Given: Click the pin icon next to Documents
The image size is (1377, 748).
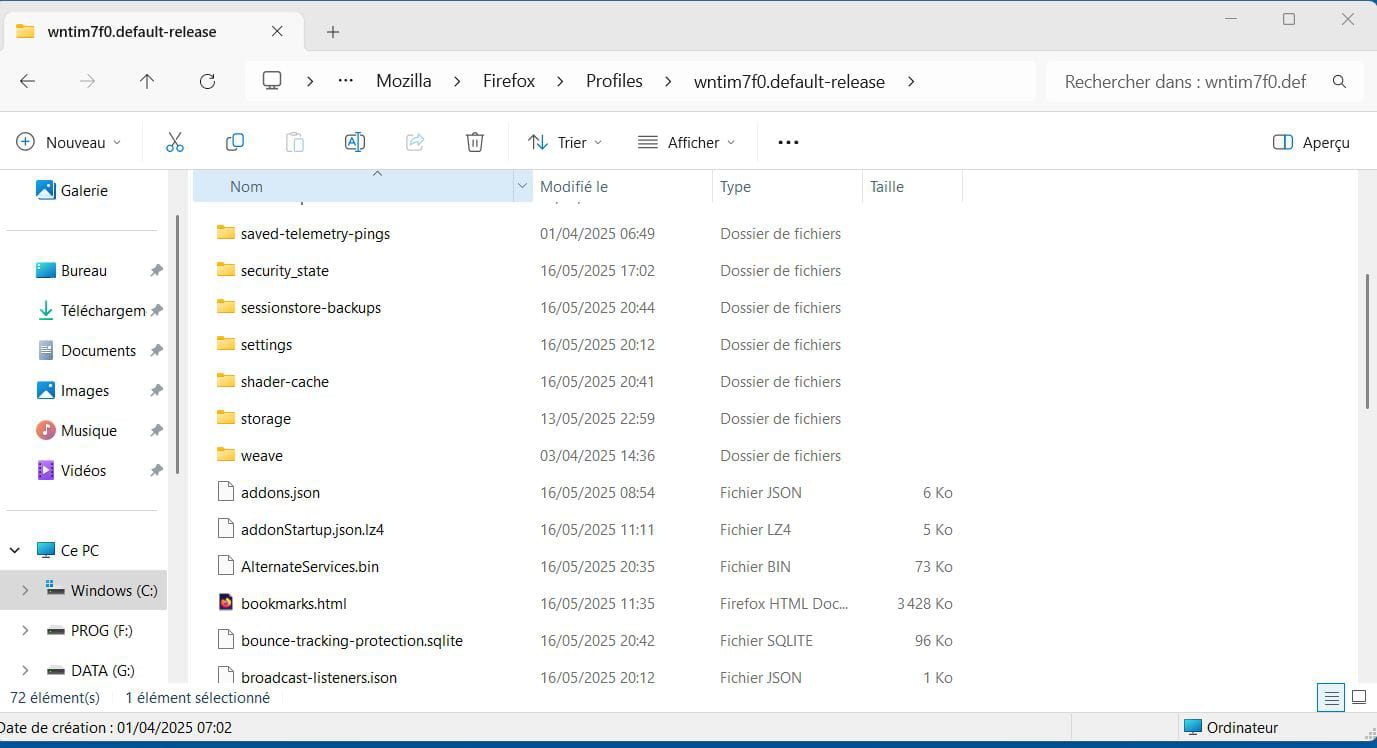Looking at the screenshot, I should 156,350.
